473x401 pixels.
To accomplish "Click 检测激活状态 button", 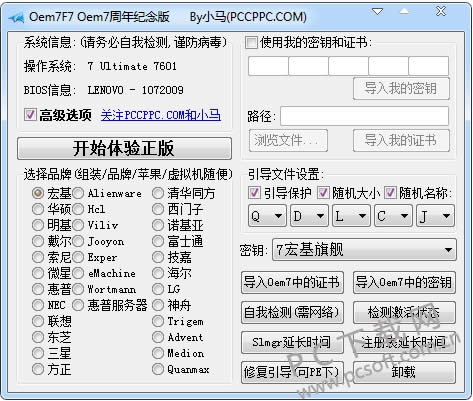I will click(404, 312).
